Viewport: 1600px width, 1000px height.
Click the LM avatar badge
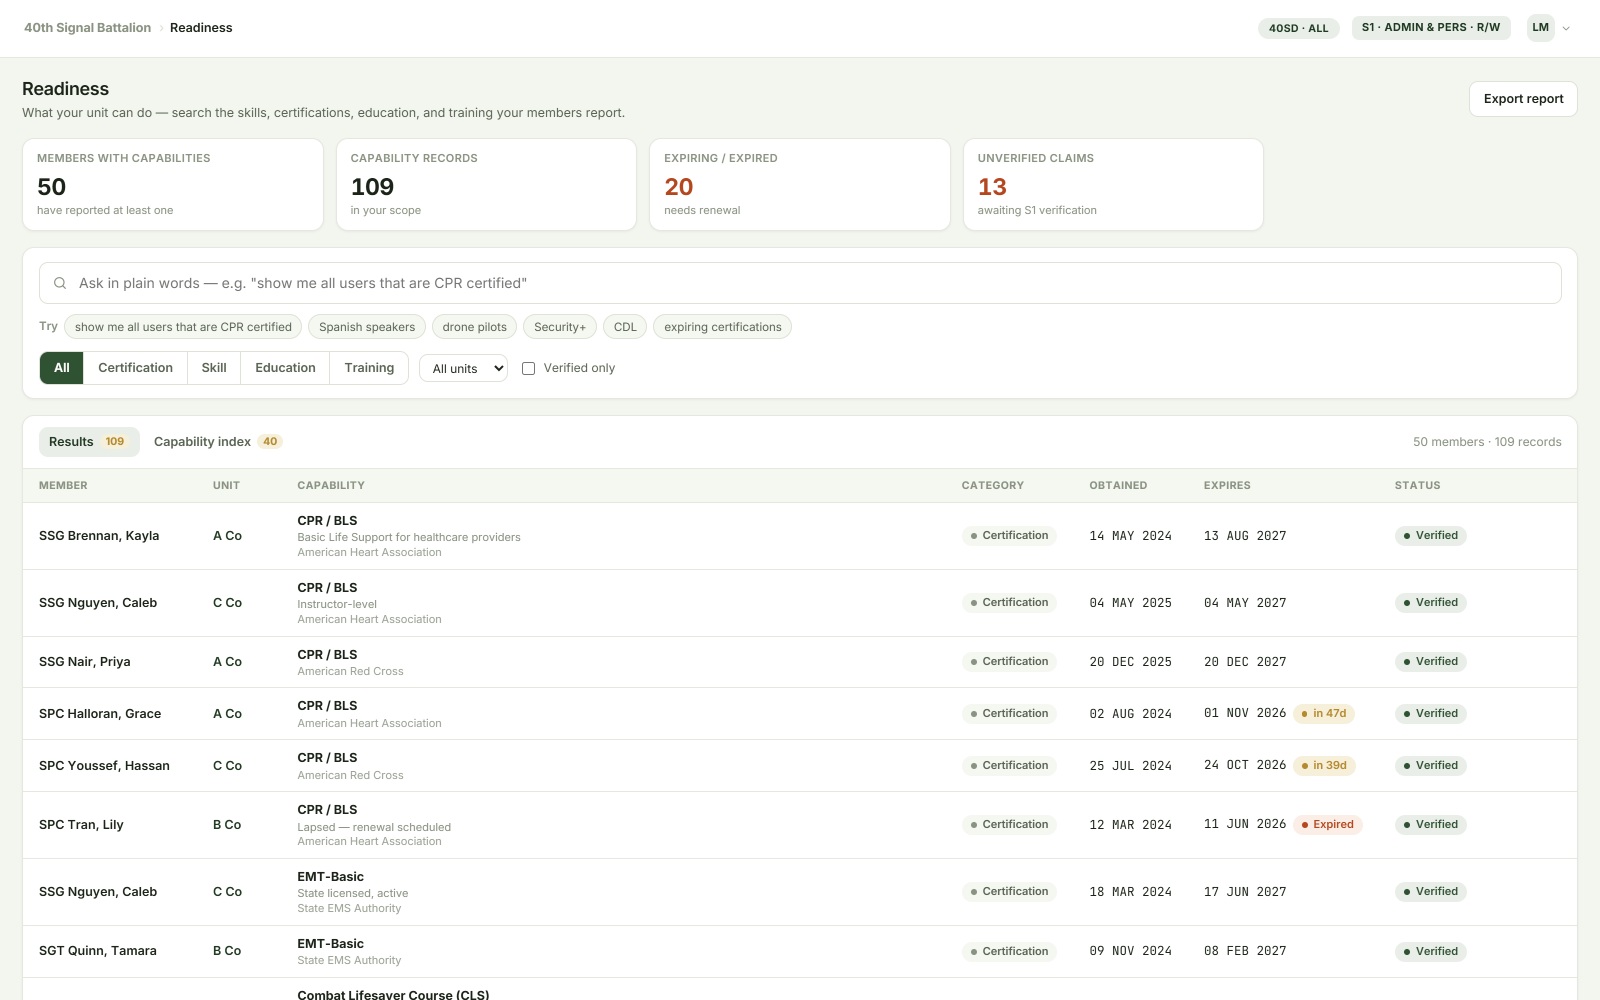1540,28
